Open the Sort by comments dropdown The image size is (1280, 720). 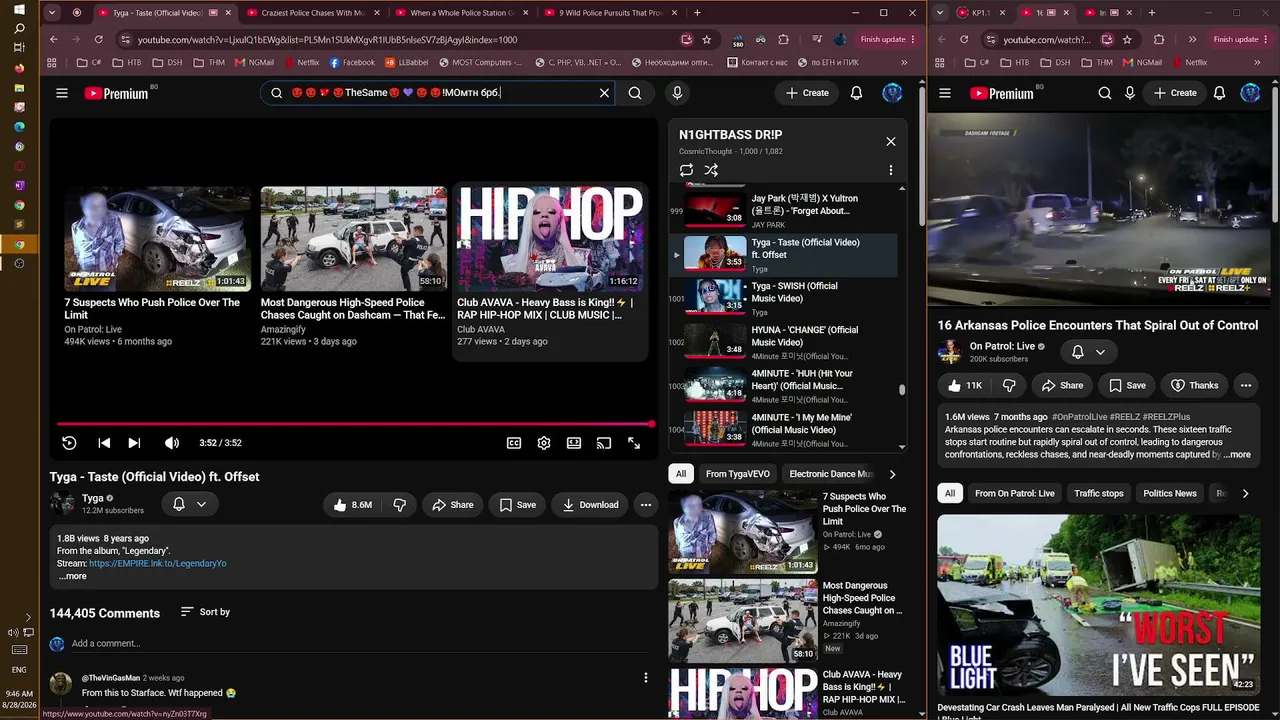(205, 612)
